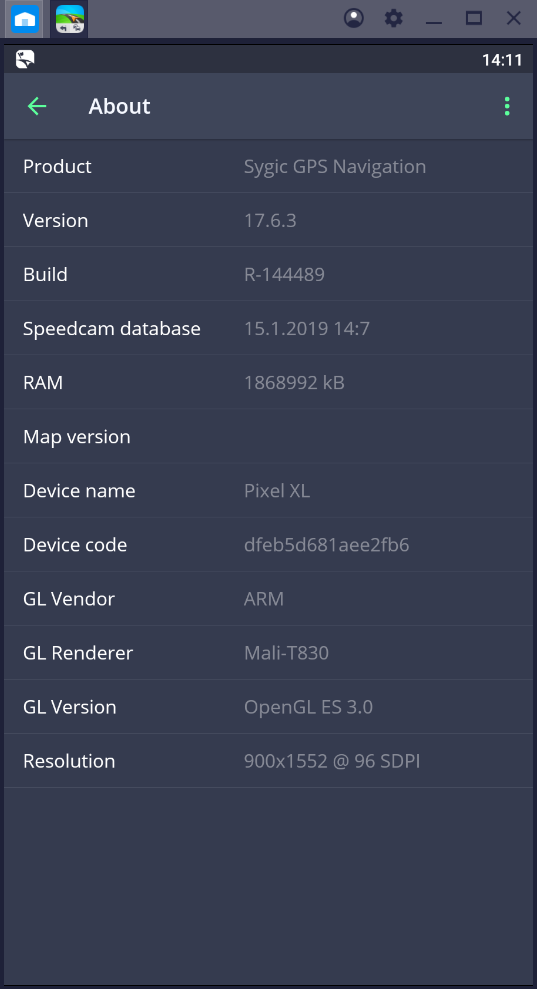Select the Sygic app tab
The image size is (537, 989).
(69, 19)
